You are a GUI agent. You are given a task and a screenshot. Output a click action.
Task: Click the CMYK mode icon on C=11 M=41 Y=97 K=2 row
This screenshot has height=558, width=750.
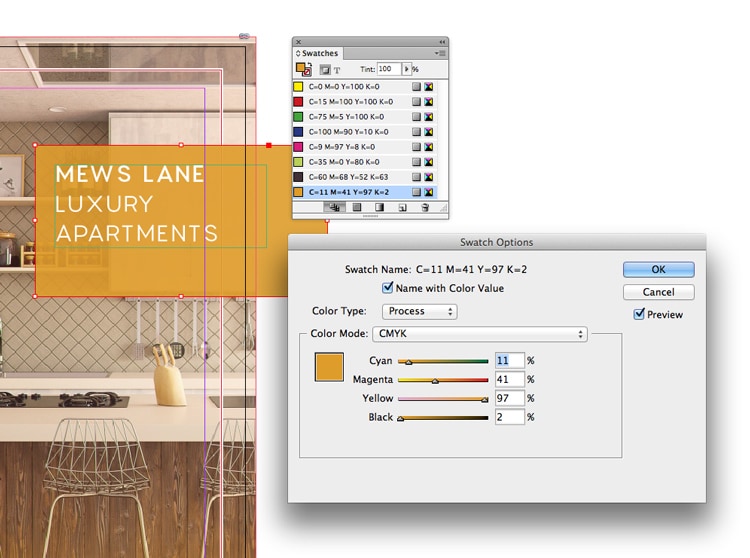tap(429, 192)
